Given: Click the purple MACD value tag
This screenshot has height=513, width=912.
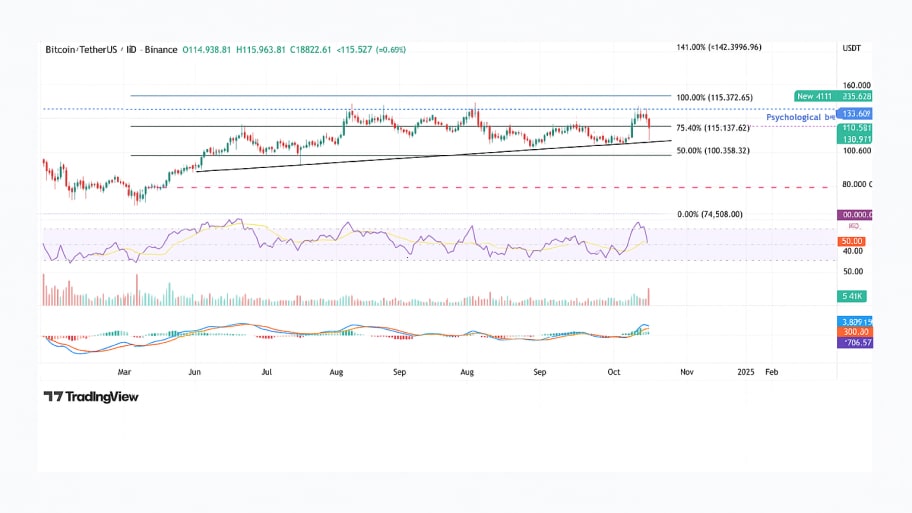Looking at the screenshot, I should pos(856,342).
